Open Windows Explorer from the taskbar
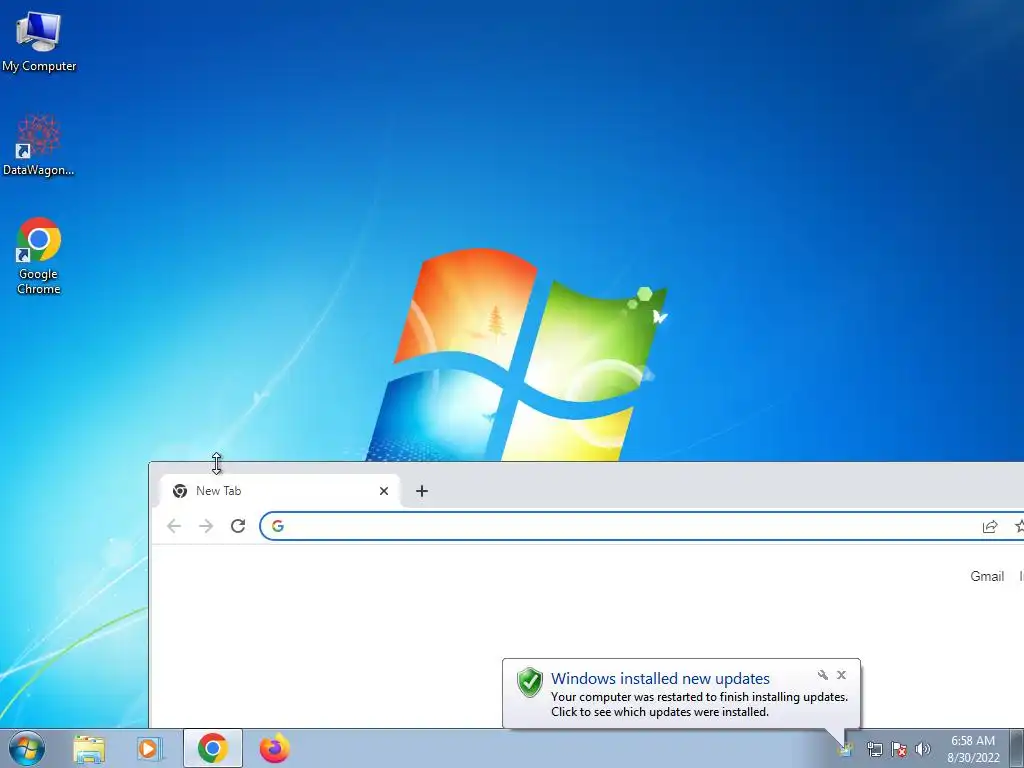Viewport: 1024px width, 768px height. click(x=89, y=748)
